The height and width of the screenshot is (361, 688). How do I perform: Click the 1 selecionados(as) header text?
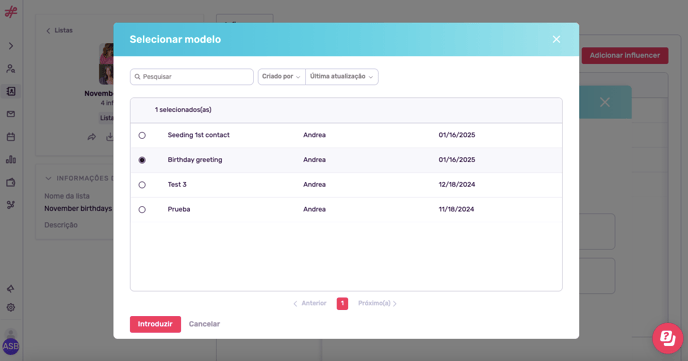183,110
